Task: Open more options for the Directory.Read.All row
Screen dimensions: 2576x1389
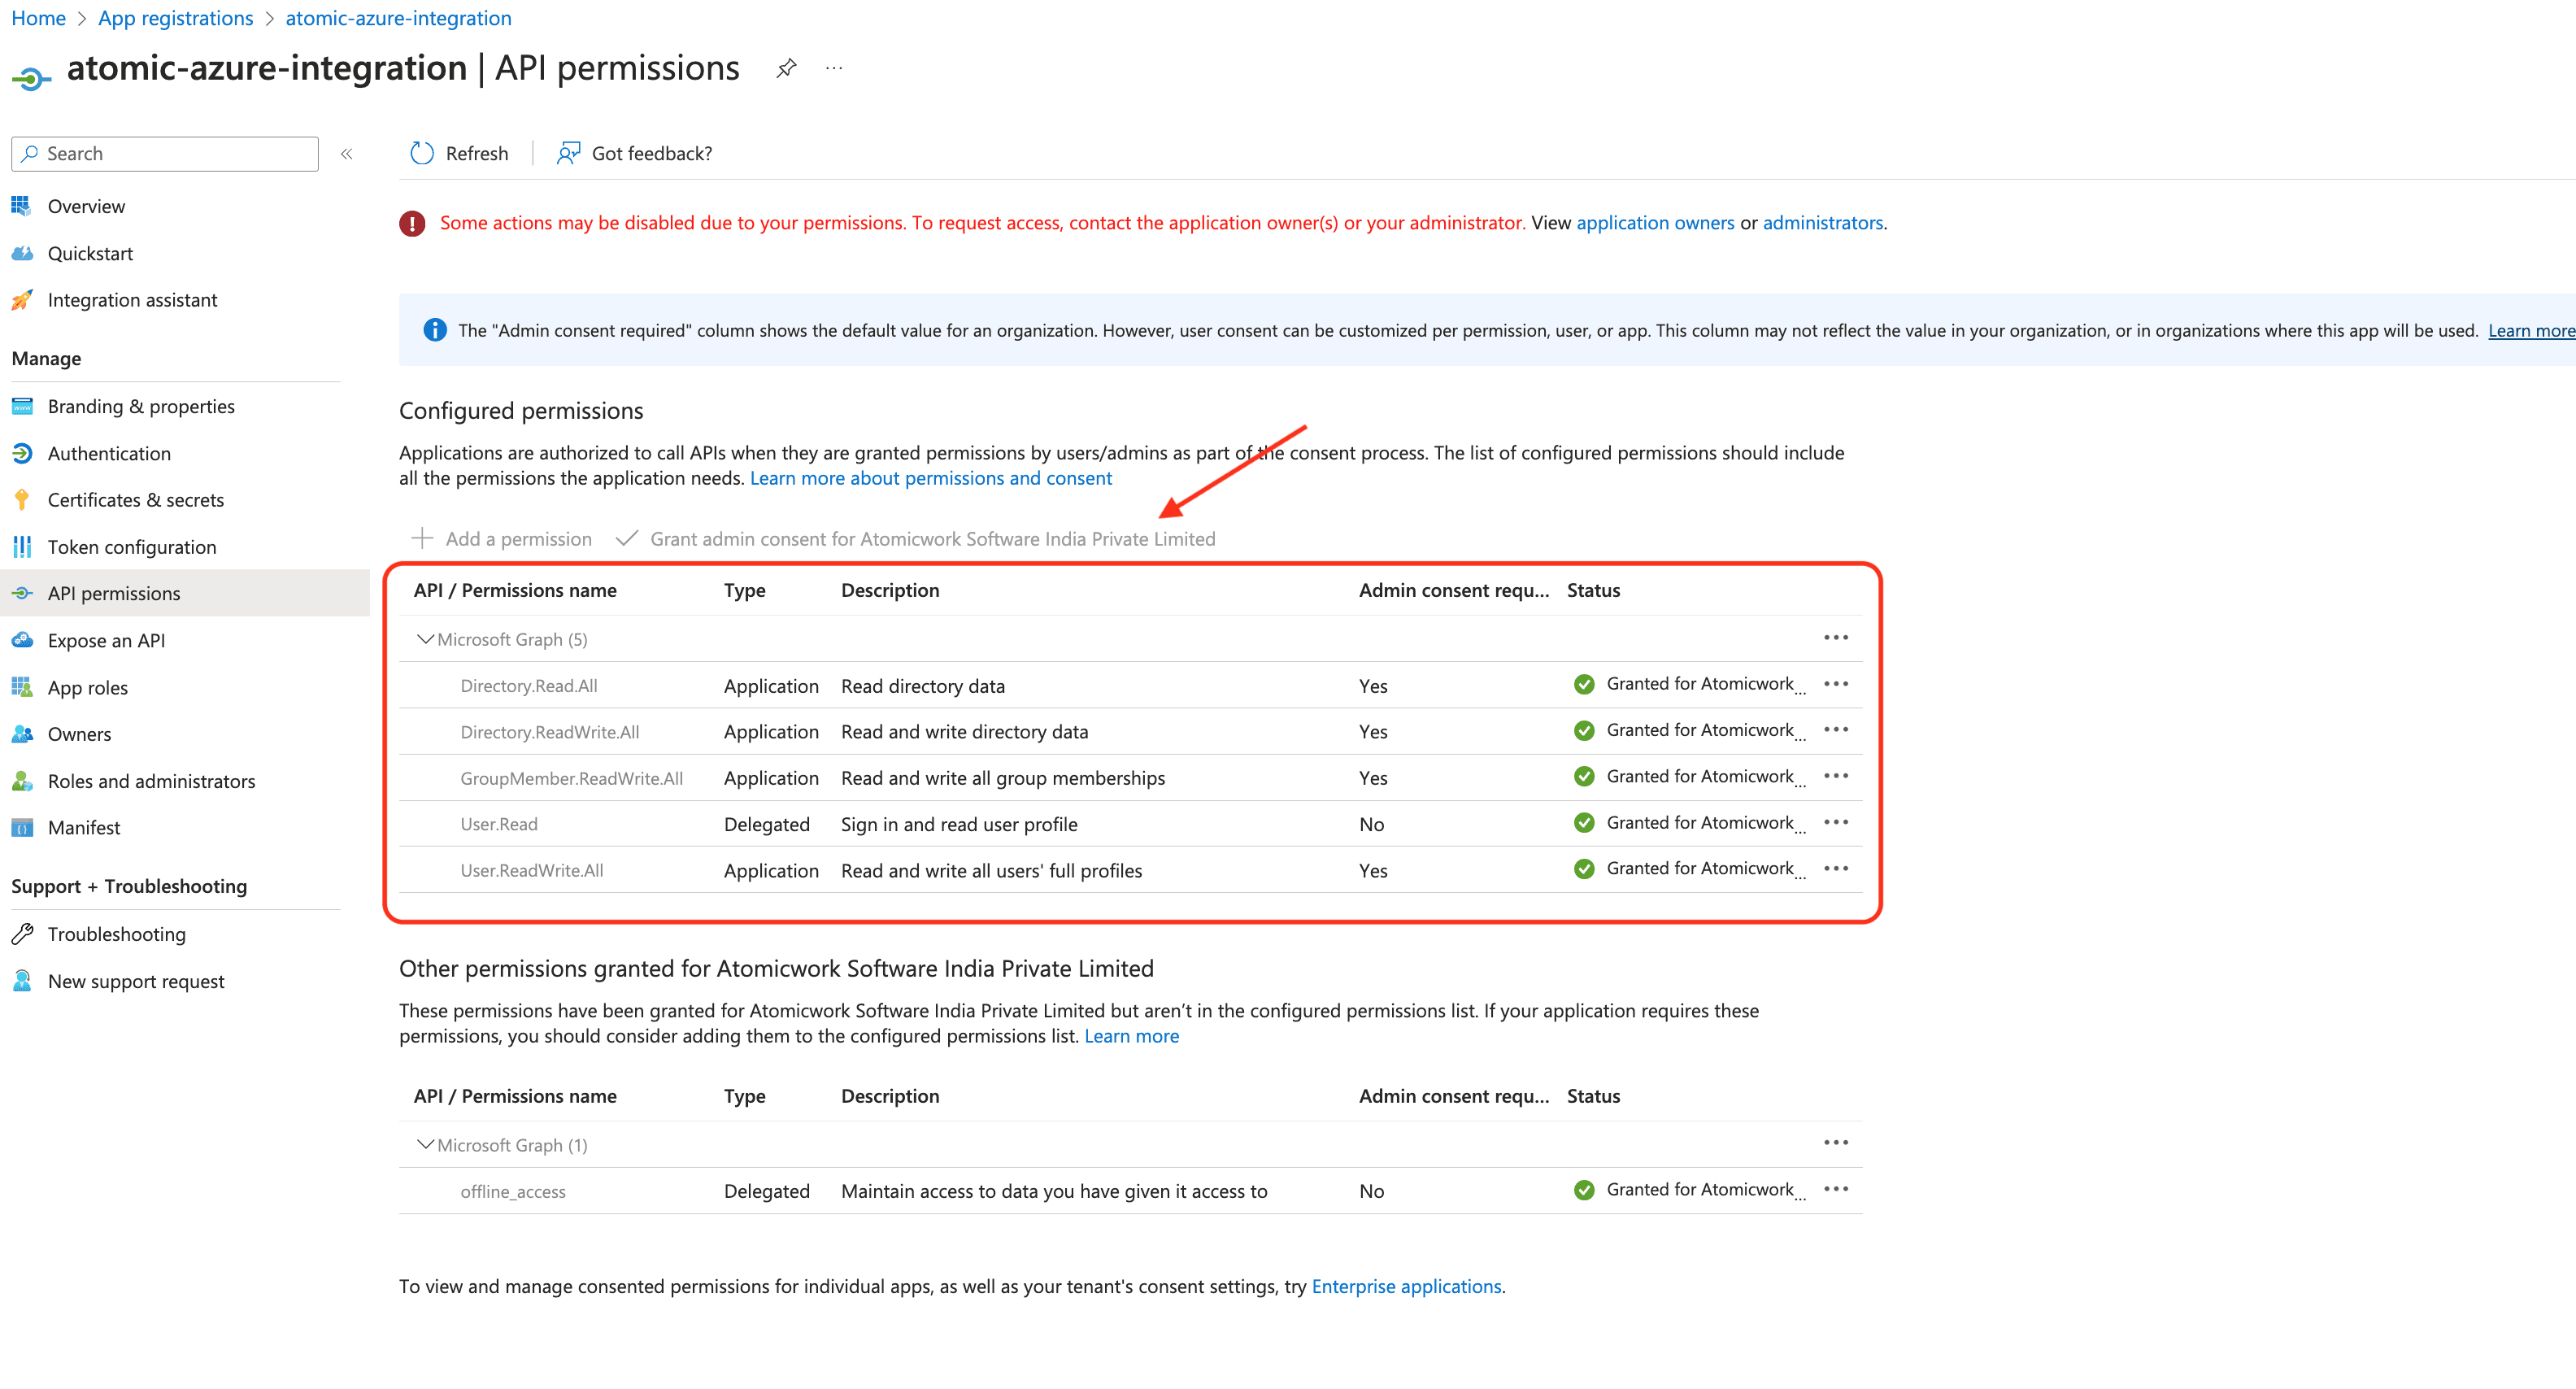Action: tap(1835, 684)
